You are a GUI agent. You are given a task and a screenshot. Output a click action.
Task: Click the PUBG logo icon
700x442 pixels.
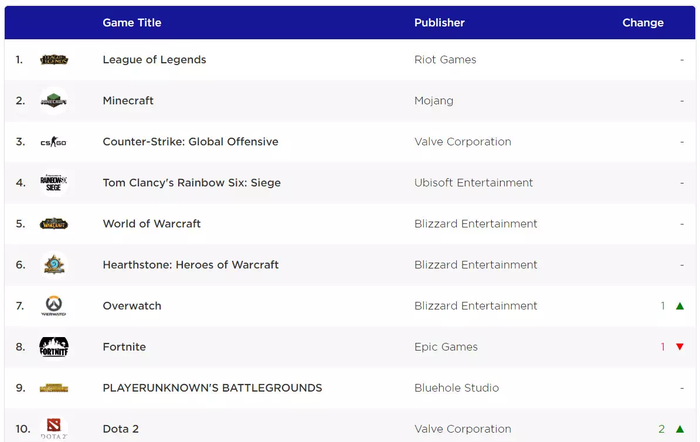coord(54,388)
